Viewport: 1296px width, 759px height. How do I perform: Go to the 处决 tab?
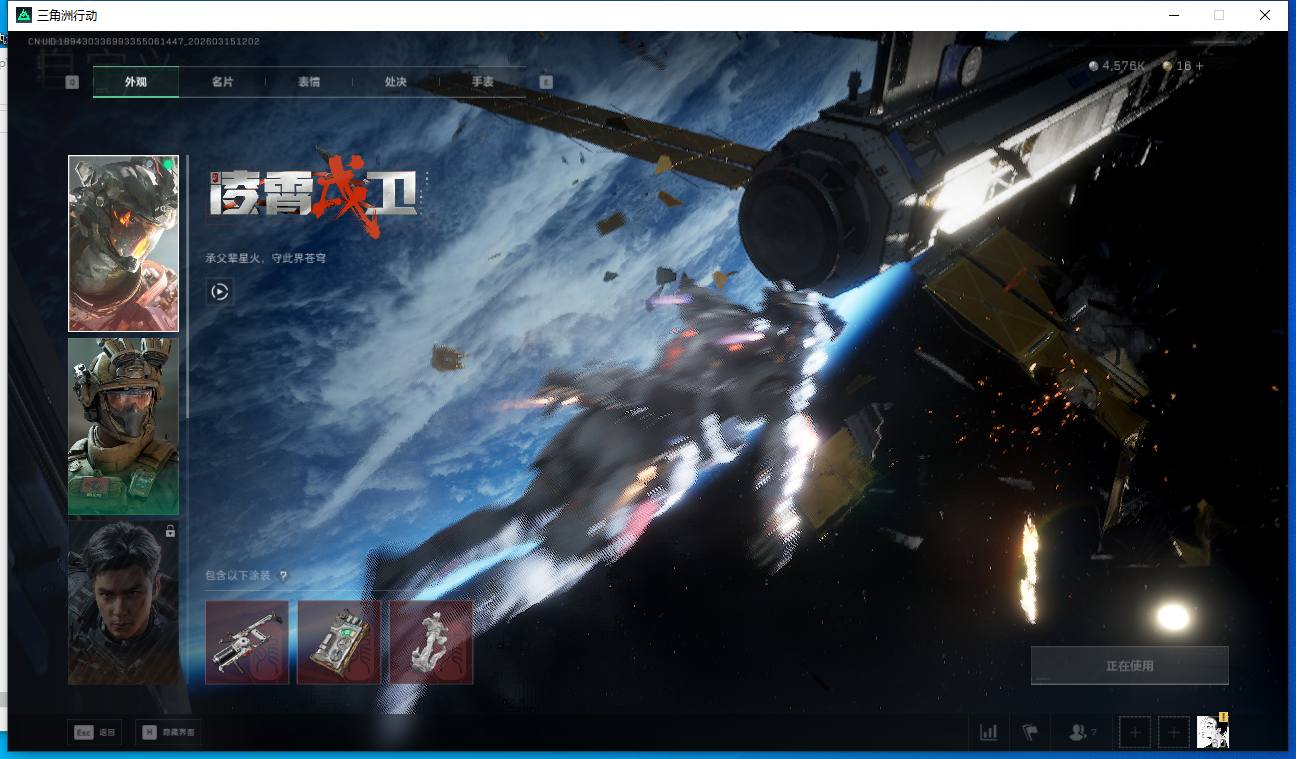(x=395, y=82)
